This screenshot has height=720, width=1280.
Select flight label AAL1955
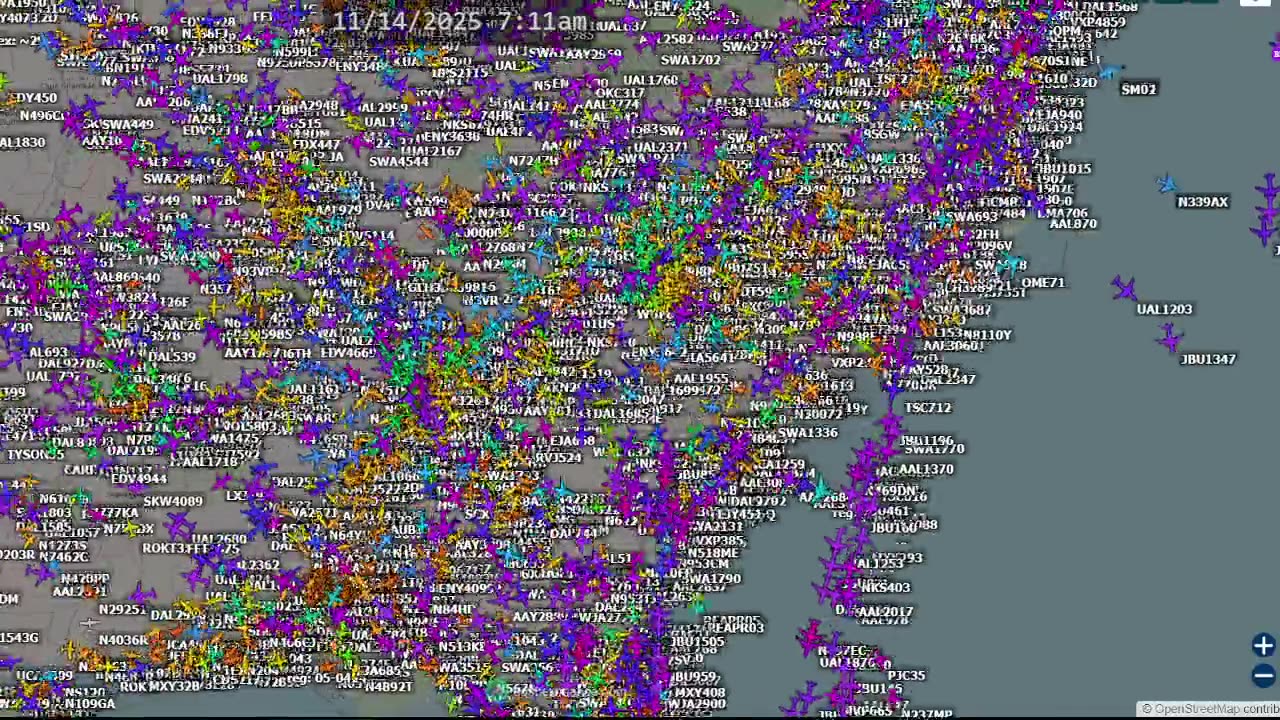pyautogui.click(x=701, y=380)
